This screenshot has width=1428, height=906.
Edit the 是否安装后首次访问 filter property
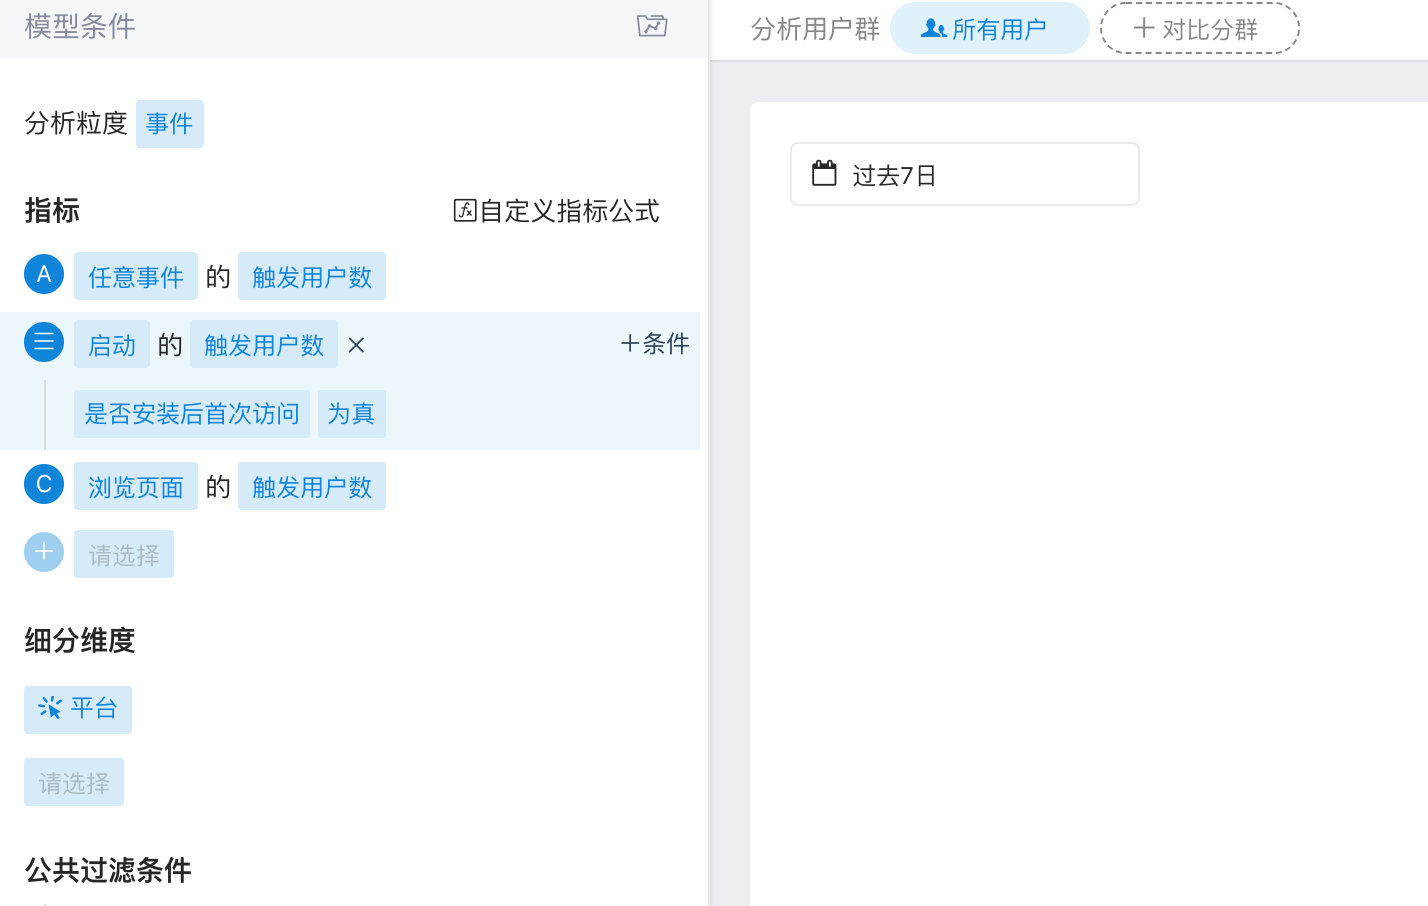coord(191,414)
